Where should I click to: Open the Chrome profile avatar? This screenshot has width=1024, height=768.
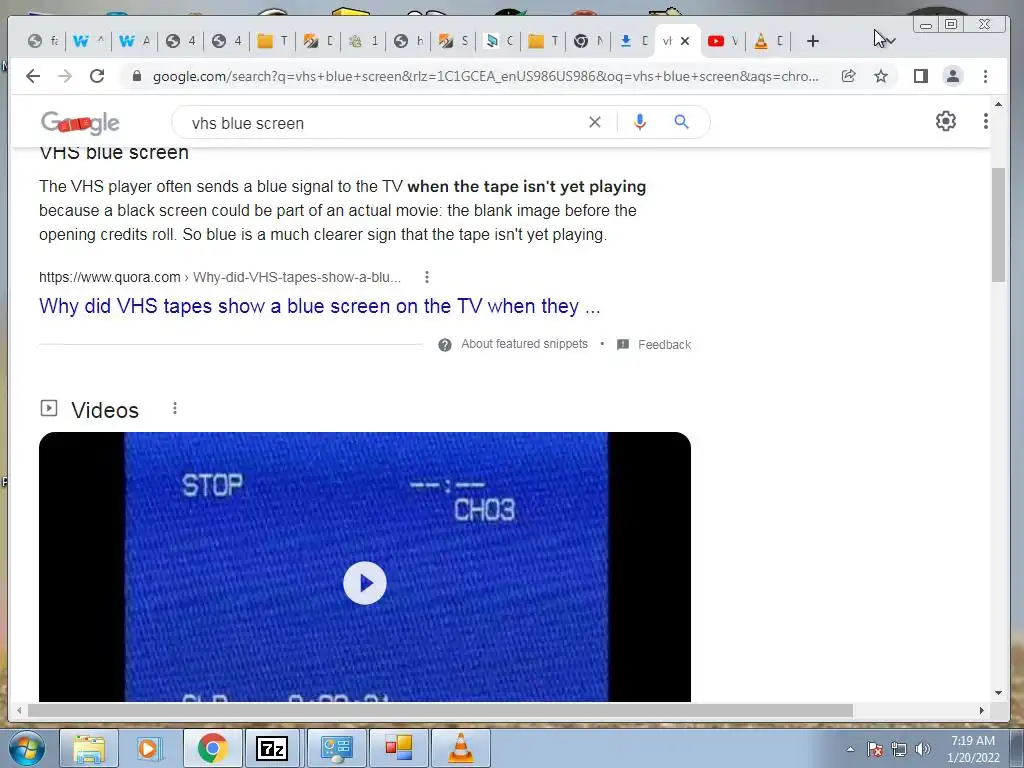pos(953,76)
